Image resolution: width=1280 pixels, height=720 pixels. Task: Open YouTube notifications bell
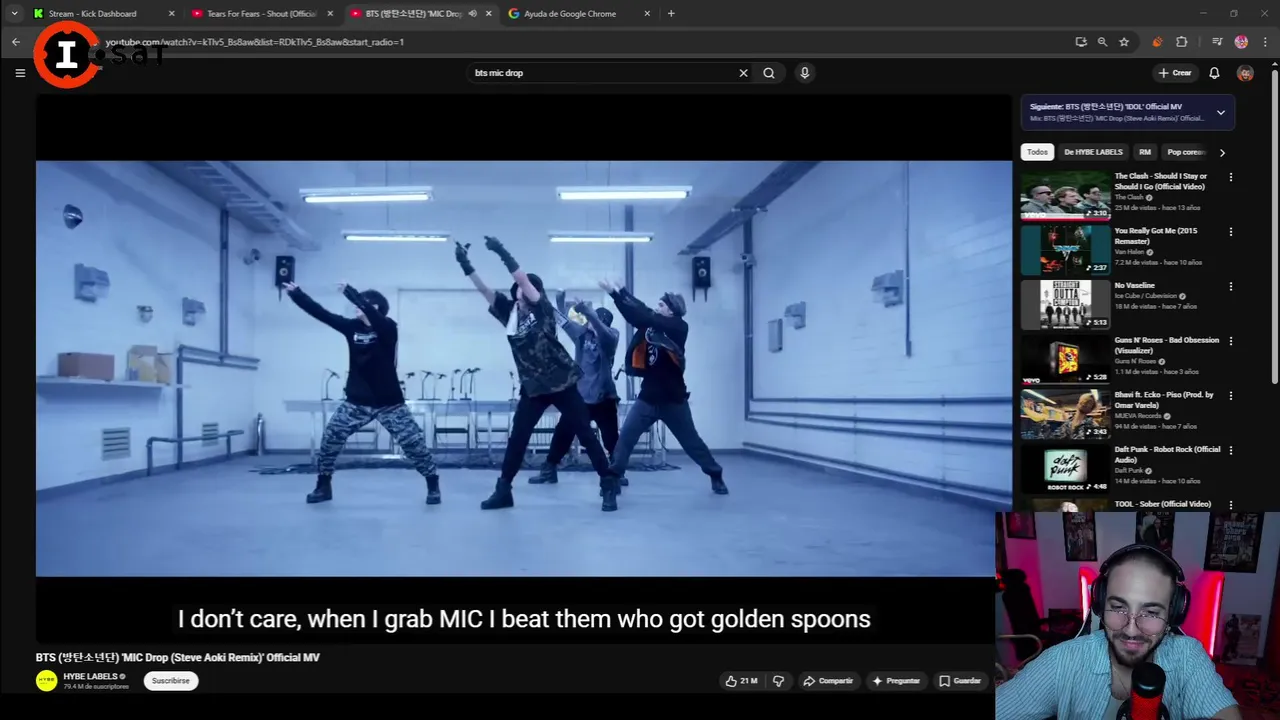click(x=1214, y=73)
